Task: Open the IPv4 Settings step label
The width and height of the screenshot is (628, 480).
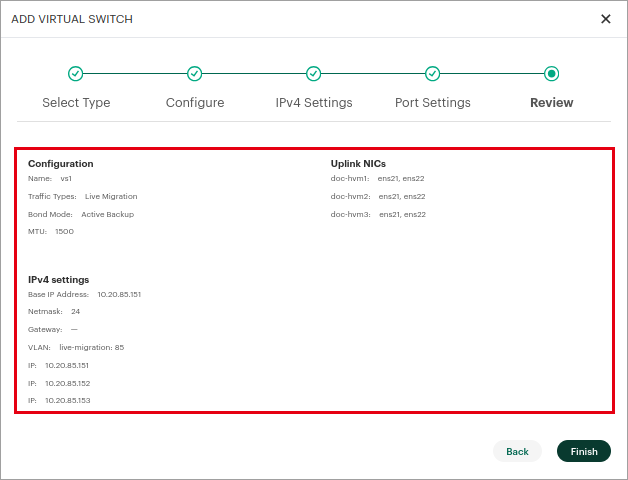Action: click(x=314, y=103)
